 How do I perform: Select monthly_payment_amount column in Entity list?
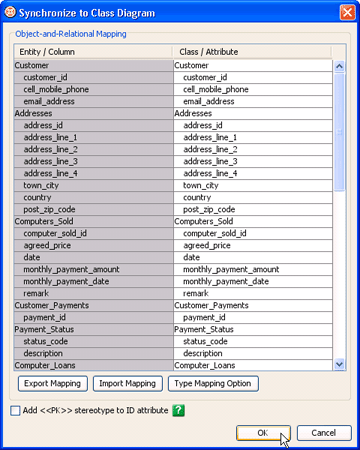pyautogui.click(x=94, y=269)
